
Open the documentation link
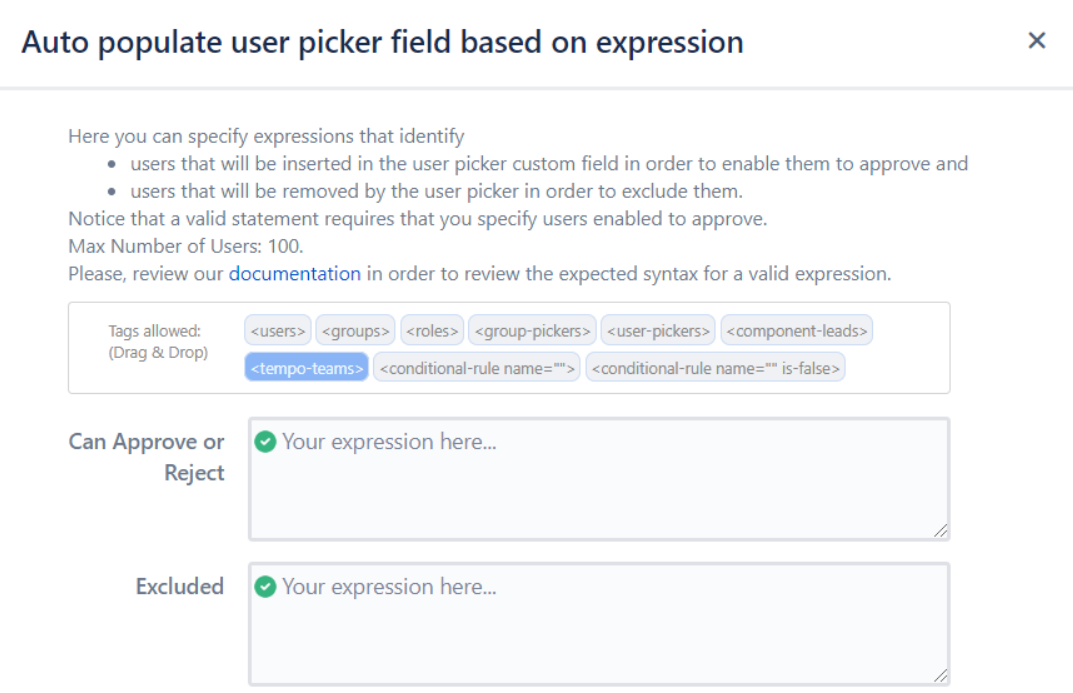coord(294,273)
